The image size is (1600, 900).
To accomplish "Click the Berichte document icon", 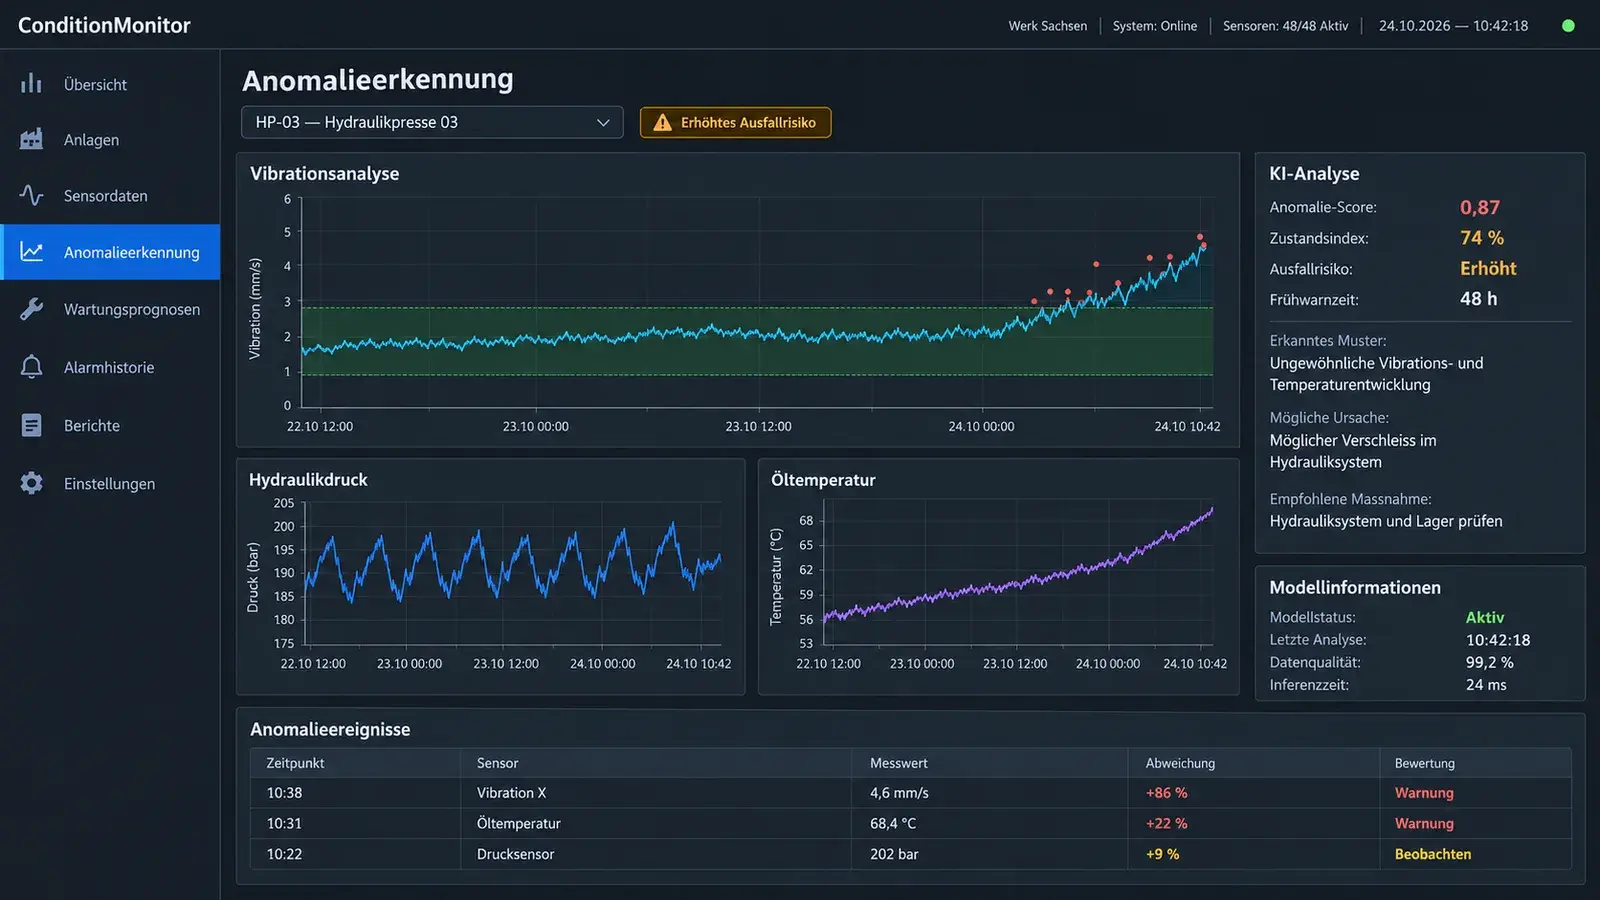I will (x=31, y=425).
